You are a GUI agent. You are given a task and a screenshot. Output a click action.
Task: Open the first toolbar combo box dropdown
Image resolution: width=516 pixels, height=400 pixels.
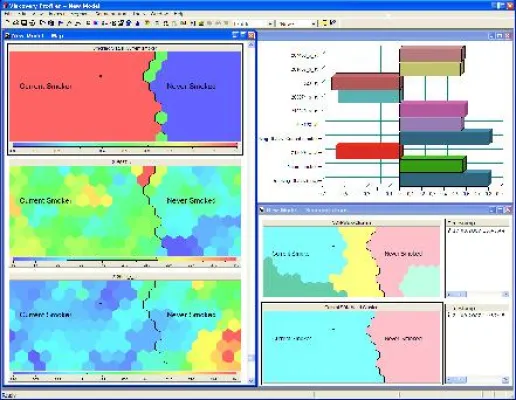(270, 24)
